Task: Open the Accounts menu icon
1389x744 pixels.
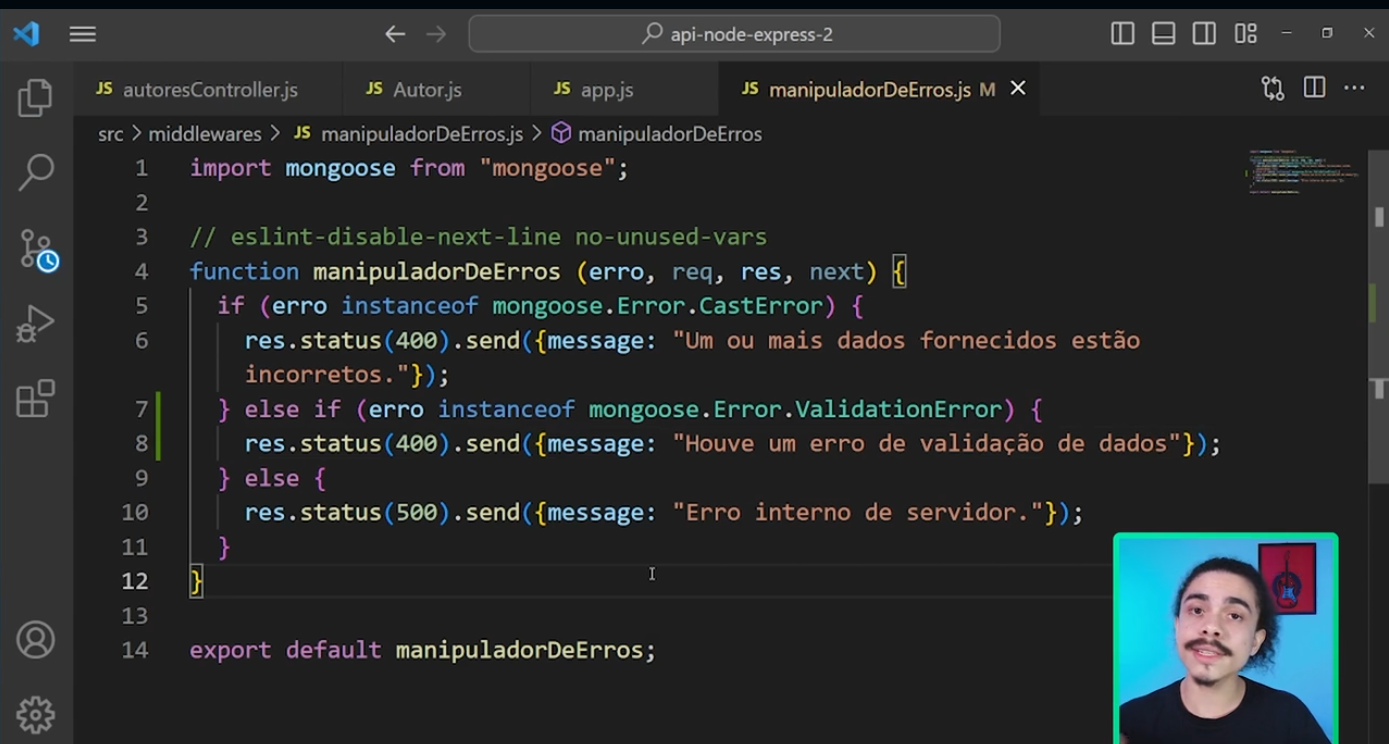Action: pyautogui.click(x=35, y=640)
